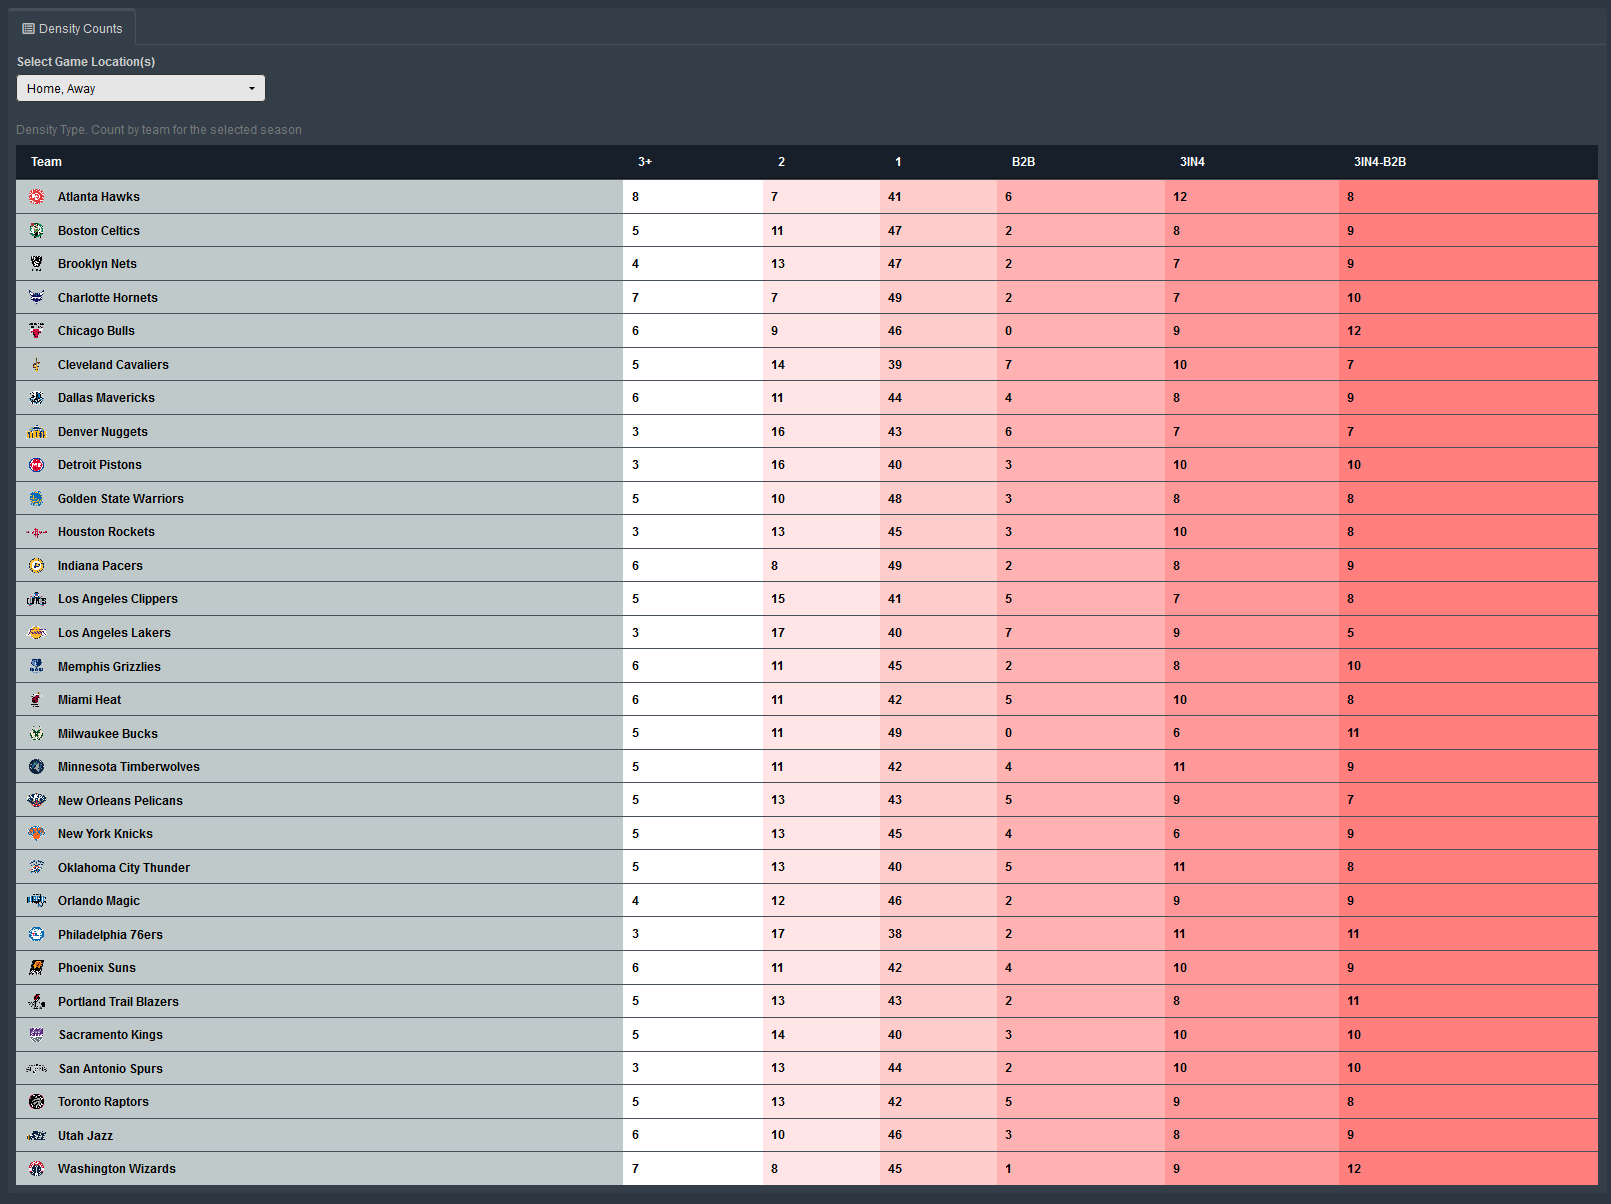
Task: Click the Dallas Mavericks logo icon
Action: (x=37, y=398)
